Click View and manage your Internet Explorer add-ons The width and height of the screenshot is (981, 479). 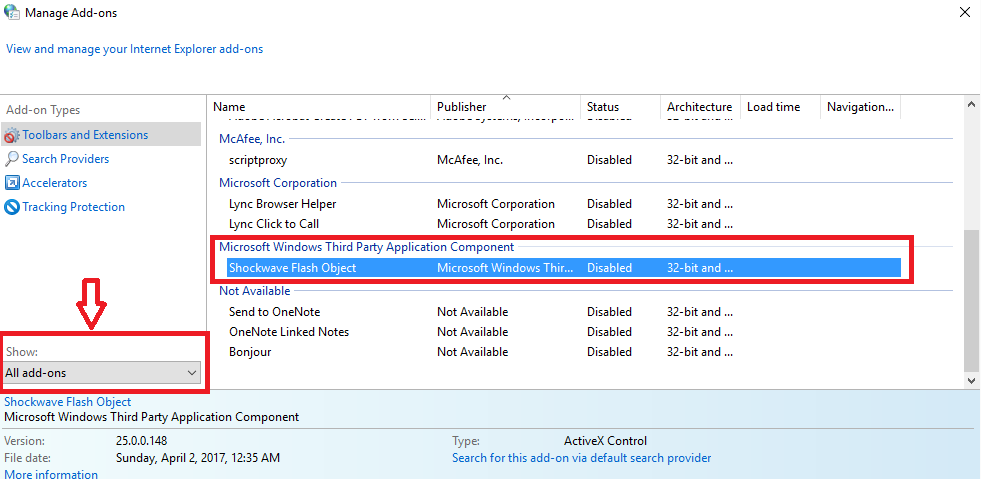135,49
